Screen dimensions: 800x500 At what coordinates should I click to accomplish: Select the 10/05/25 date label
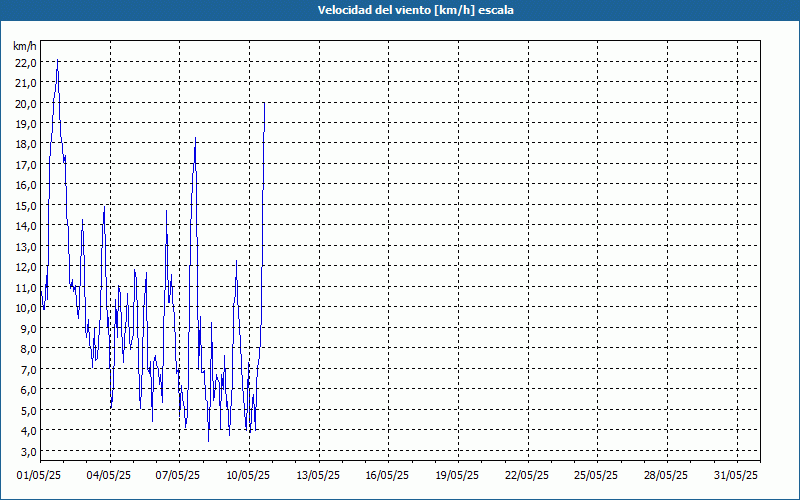click(248, 475)
